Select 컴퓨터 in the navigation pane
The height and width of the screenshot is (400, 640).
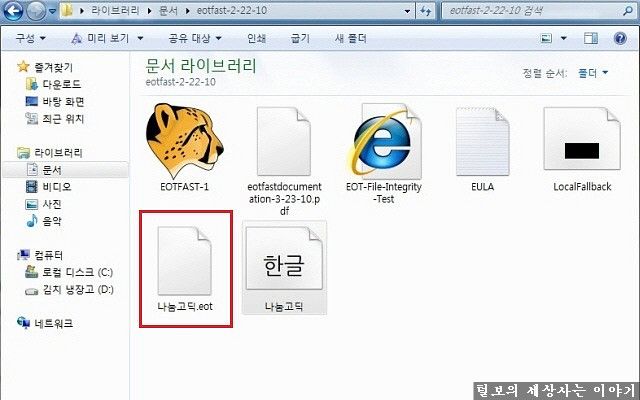(x=48, y=256)
